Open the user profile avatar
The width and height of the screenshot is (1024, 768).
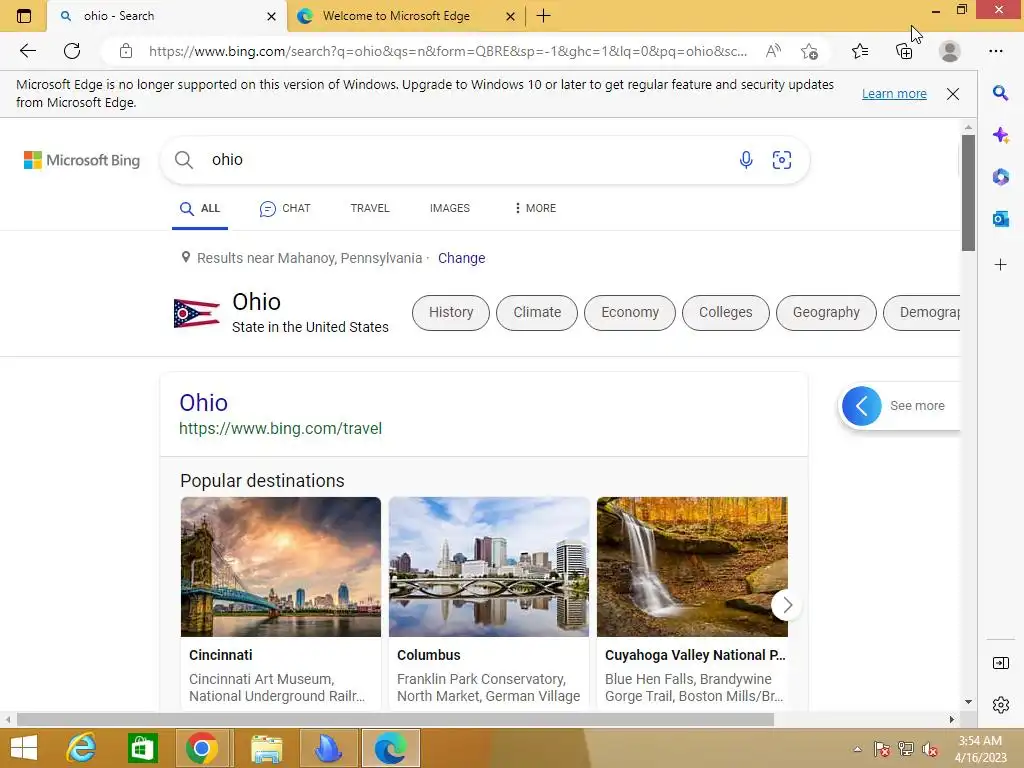click(950, 51)
